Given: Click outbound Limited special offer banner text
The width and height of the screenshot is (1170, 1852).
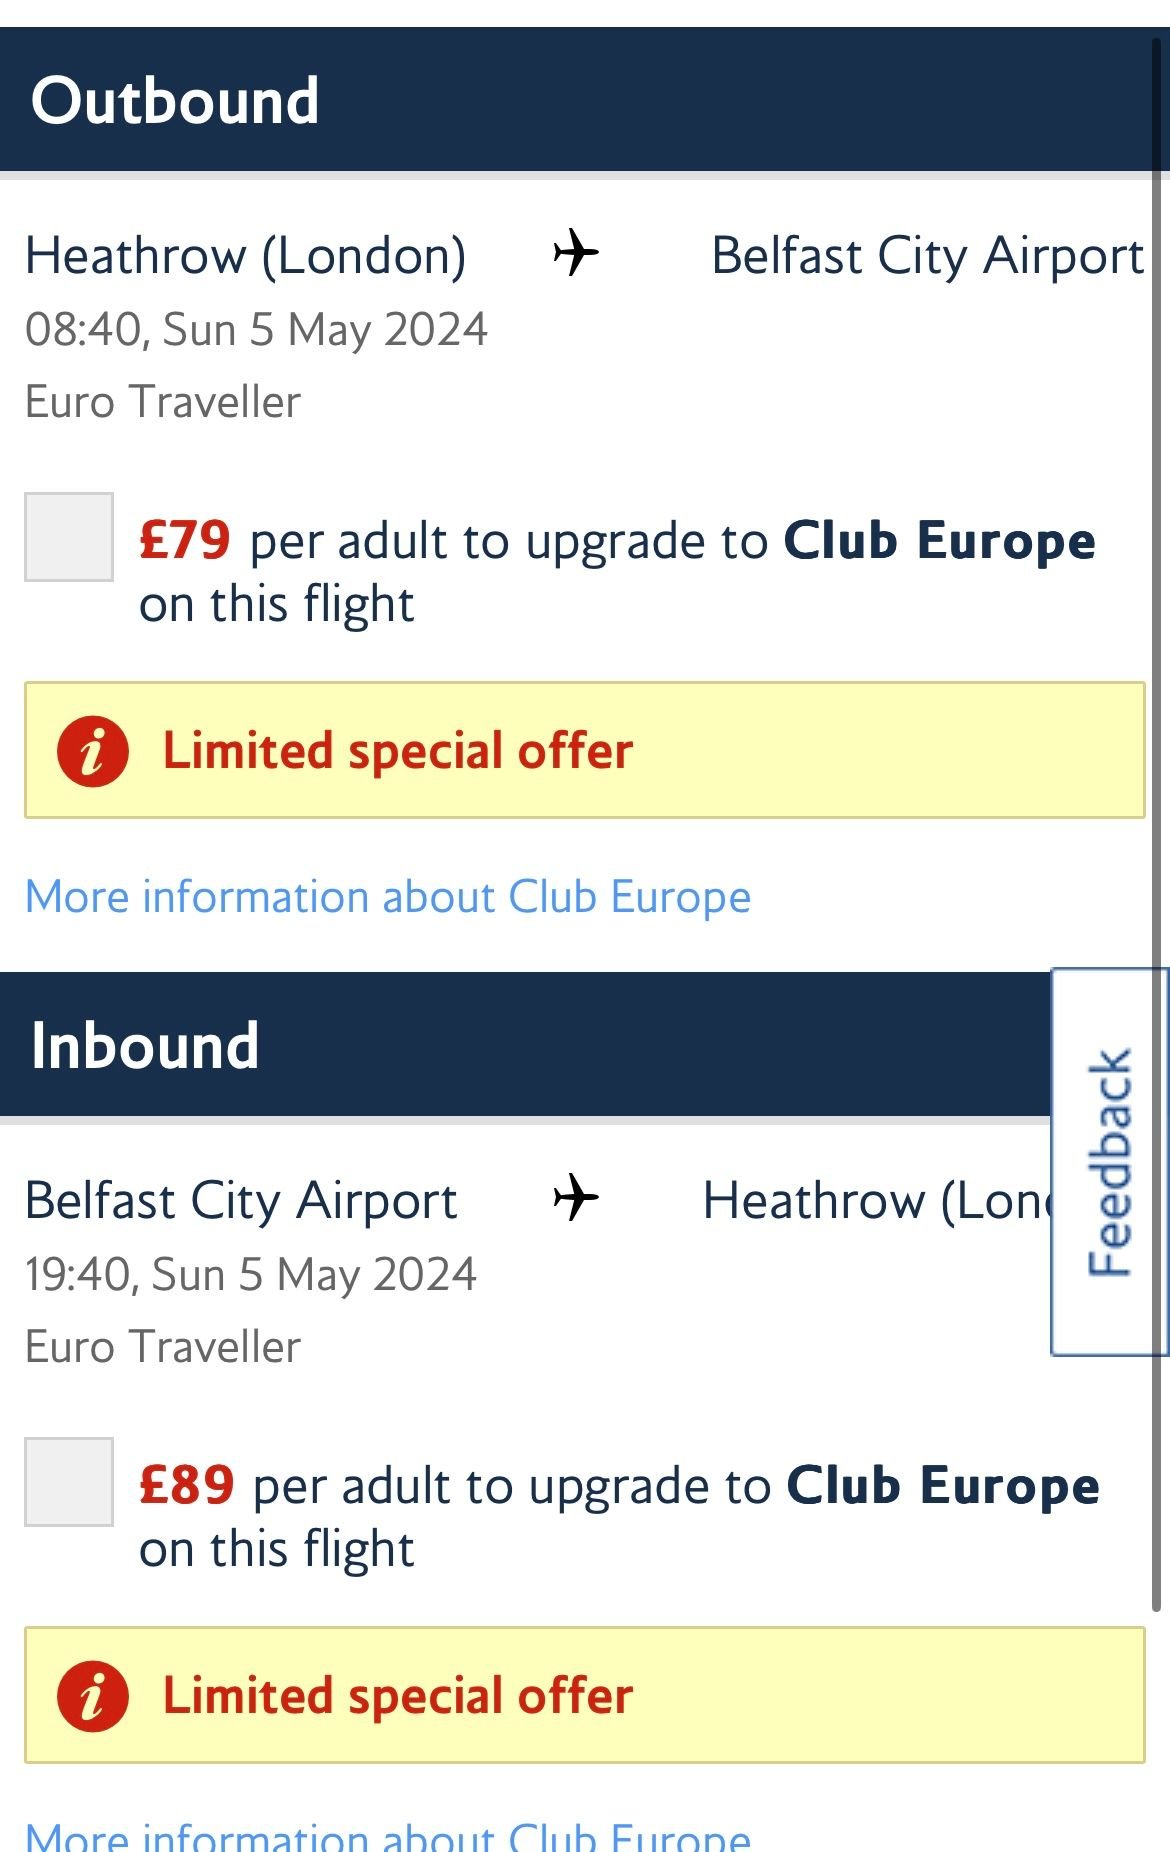Looking at the screenshot, I should click(x=398, y=751).
